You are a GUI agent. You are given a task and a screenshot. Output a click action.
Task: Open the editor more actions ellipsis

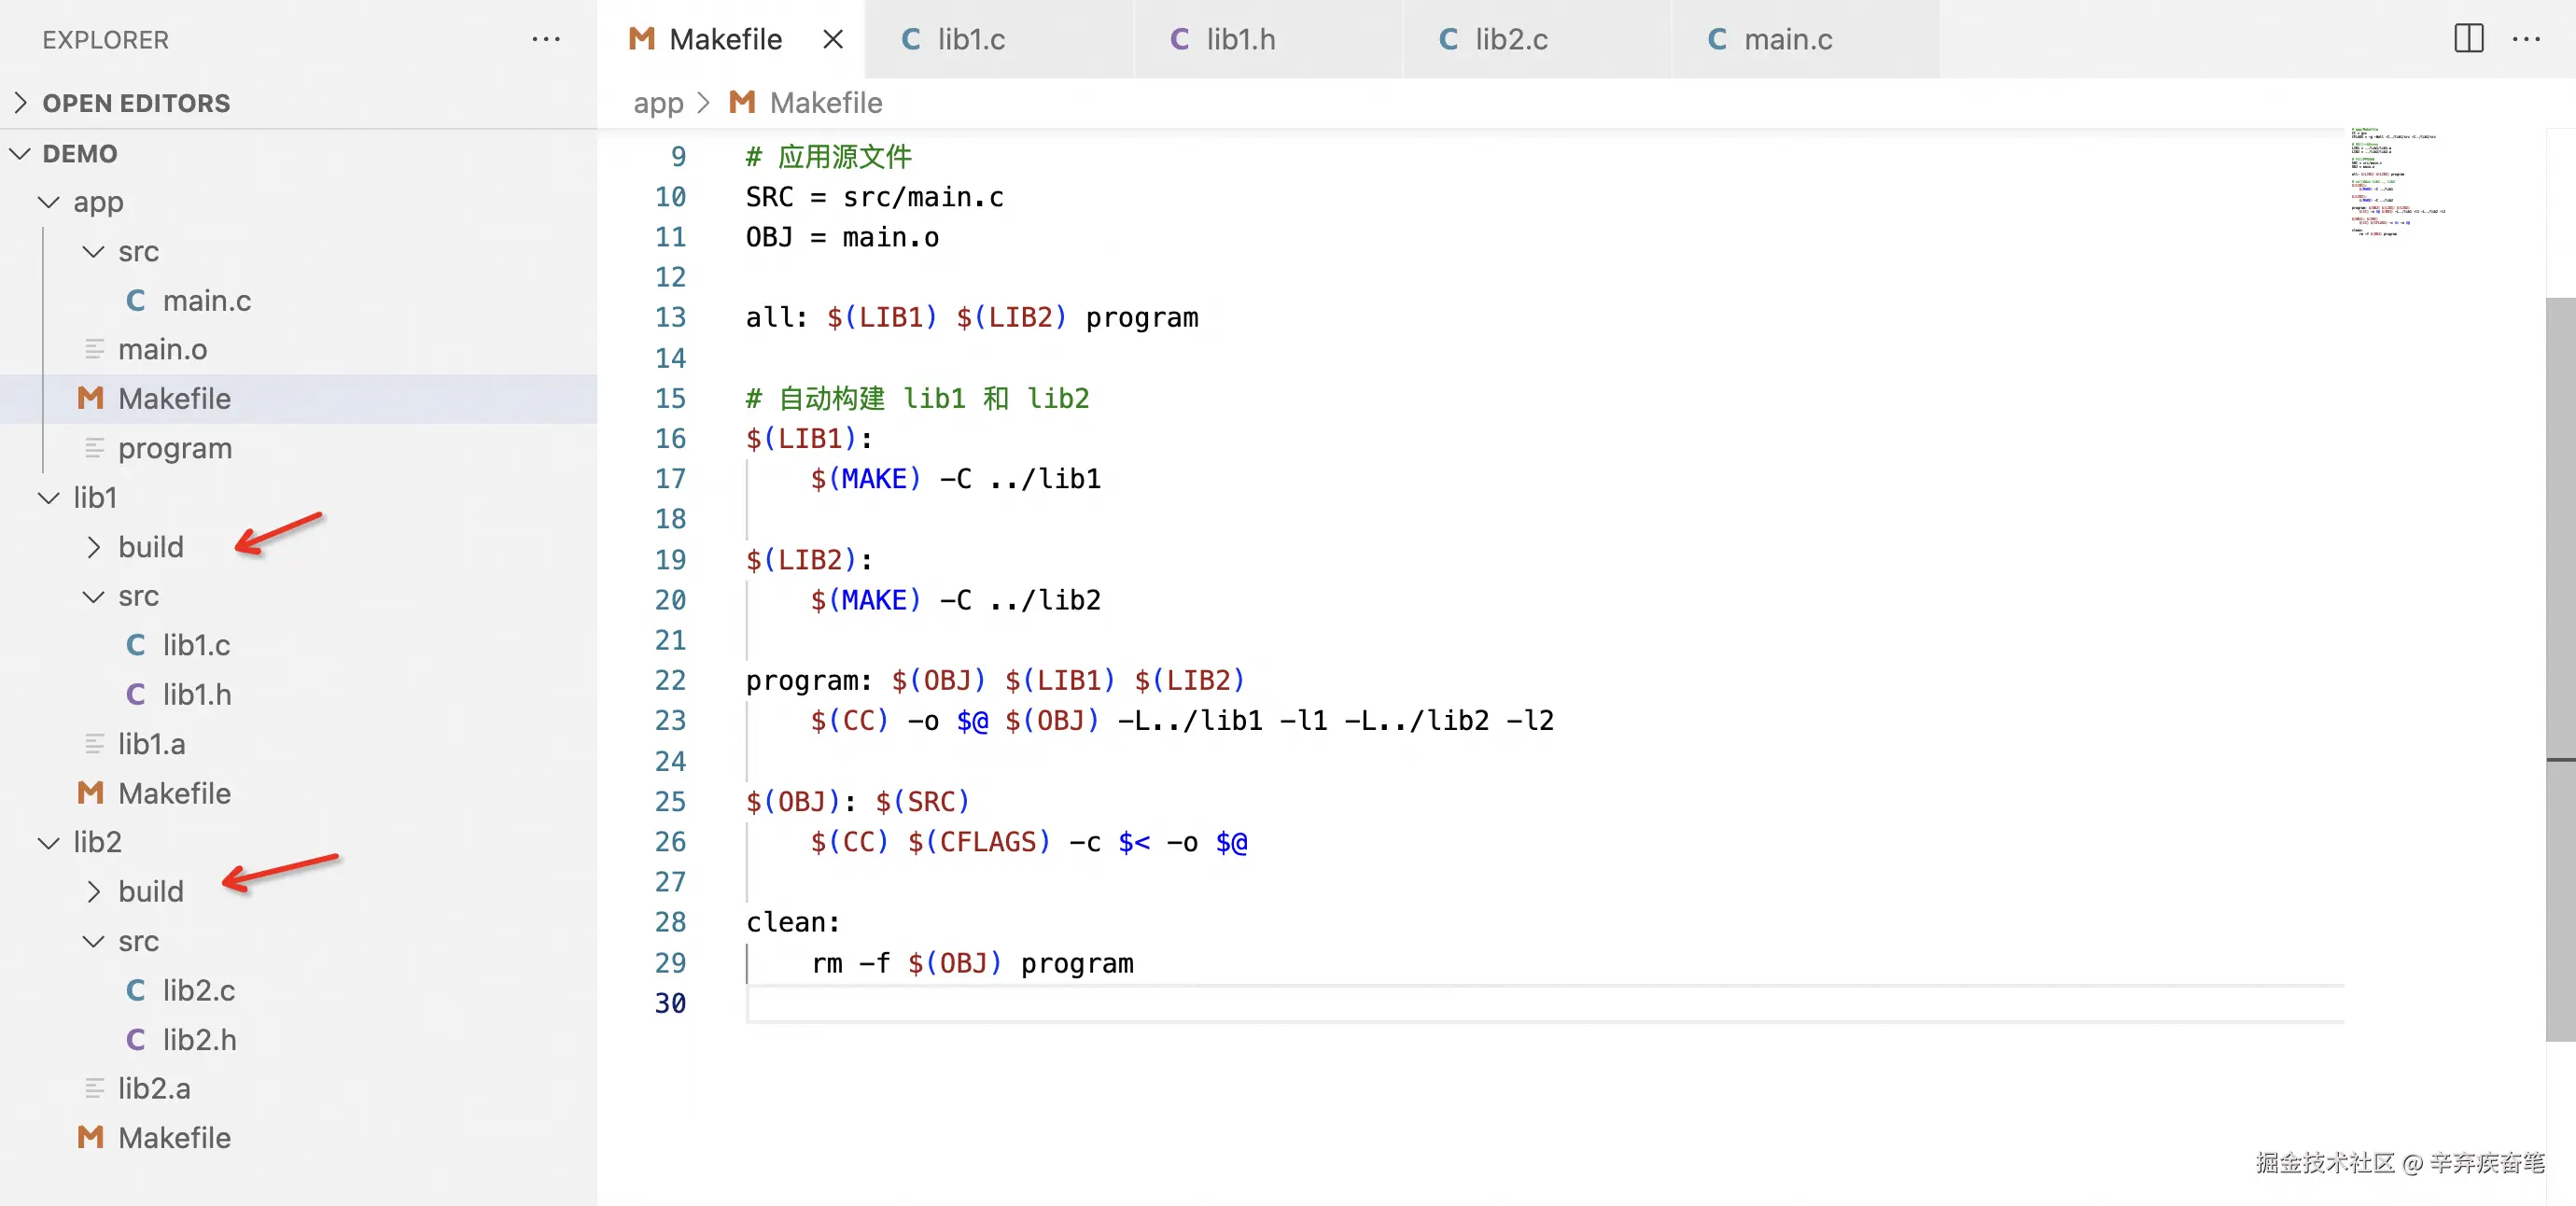(x=2526, y=39)
